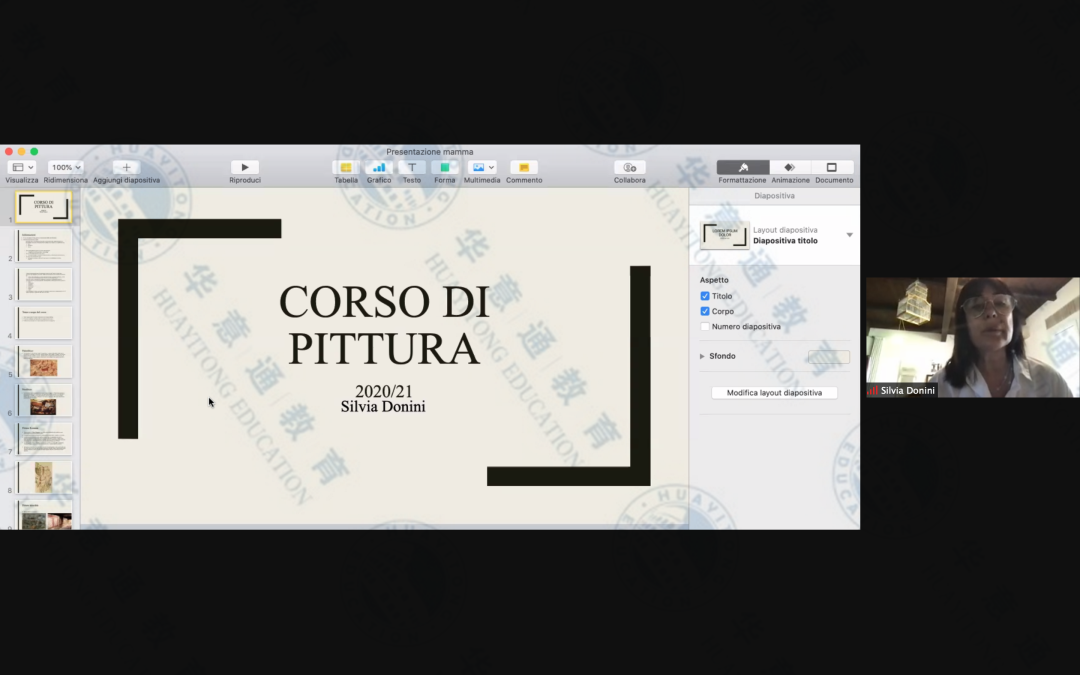Click the Aggiungi diapositiva plus button
1080x675 pixels.
pyautogui.click(x=126, y=167)
